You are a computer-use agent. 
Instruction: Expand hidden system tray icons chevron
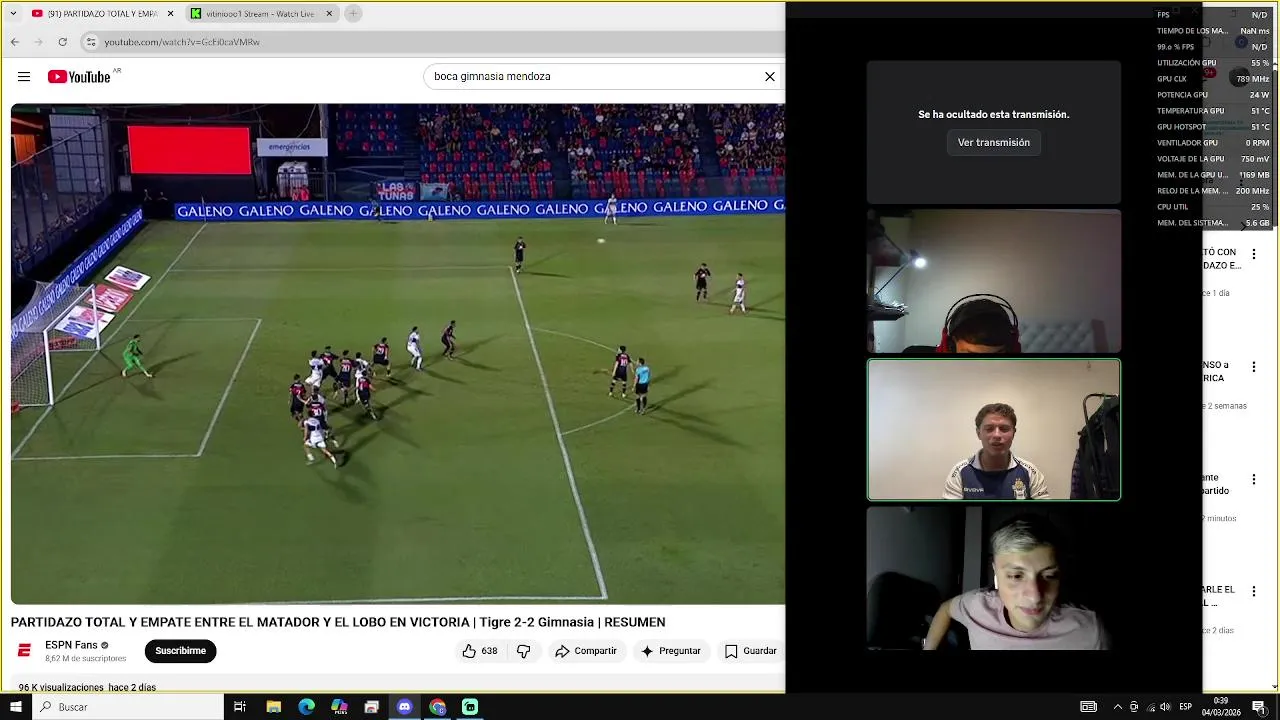tap(1117, 707)
